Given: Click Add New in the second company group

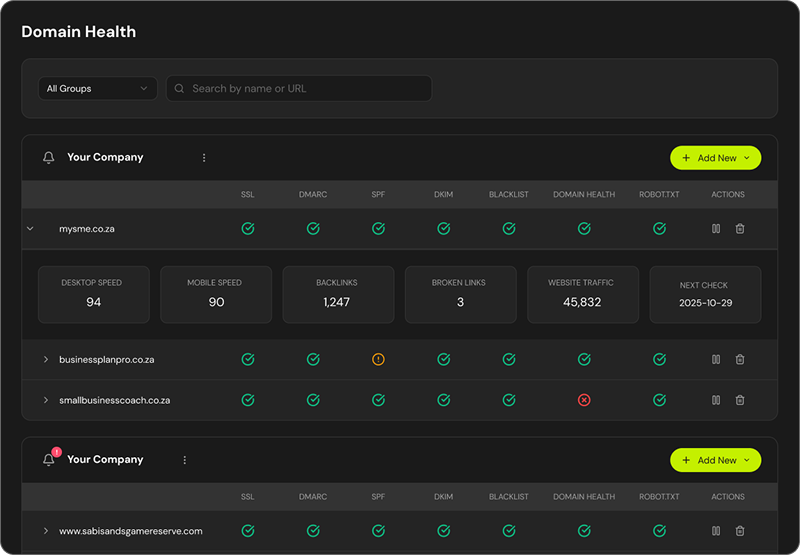Looking at the screenshot, I should point(715,460).
